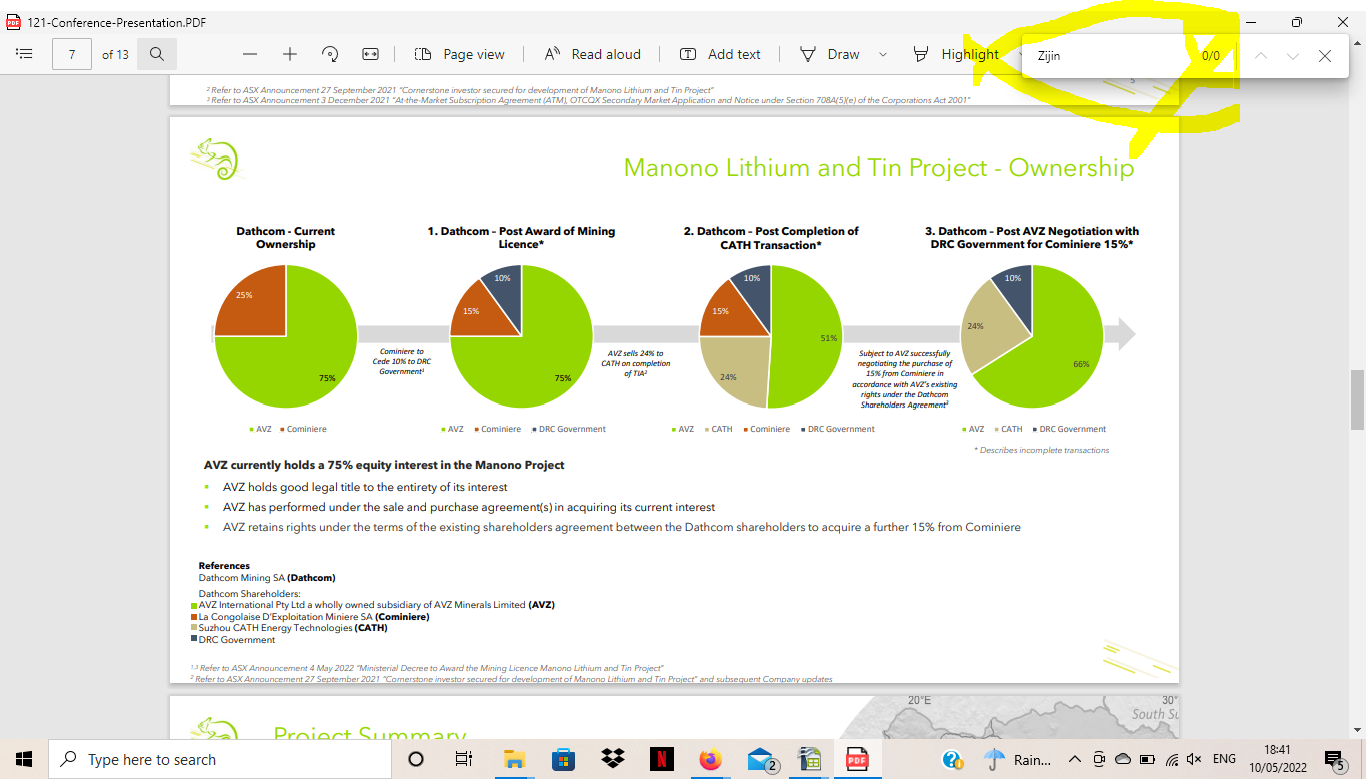Open the OneDrive tray icon
Image resolution: width=1366 pixels, height=779 pixels.
click(1123, 759)
